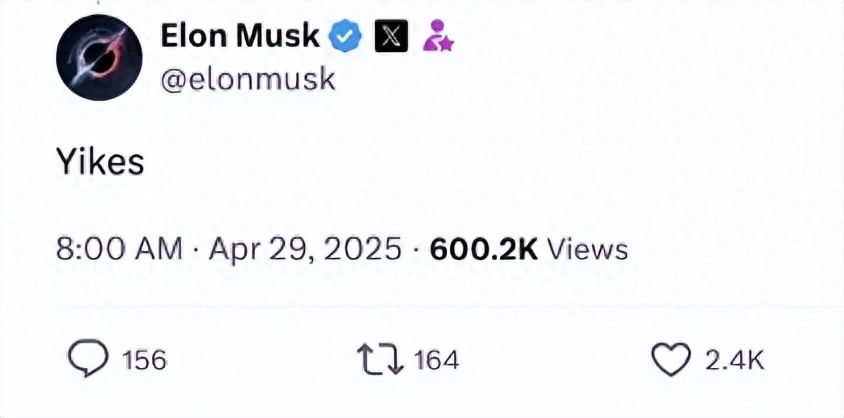This screenshot has width=844, height=418.
Task: Click the 164 reposts count
Action: (x=436, y=360)
